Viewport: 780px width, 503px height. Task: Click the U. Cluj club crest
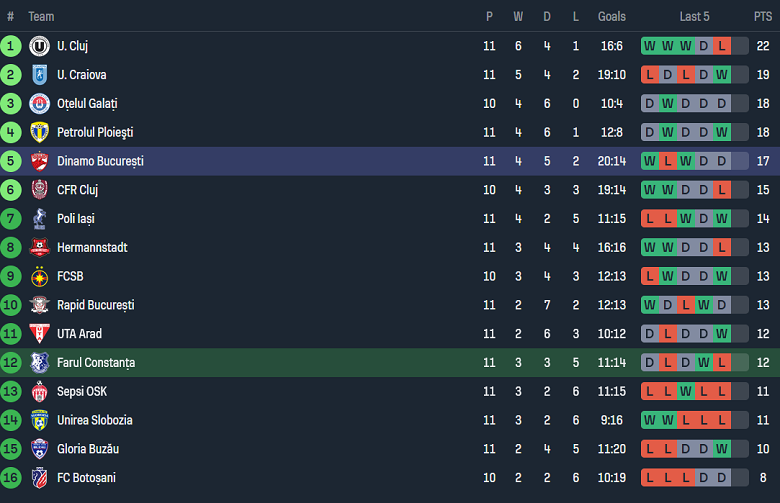pyautogui.click(x=40, y=46)
